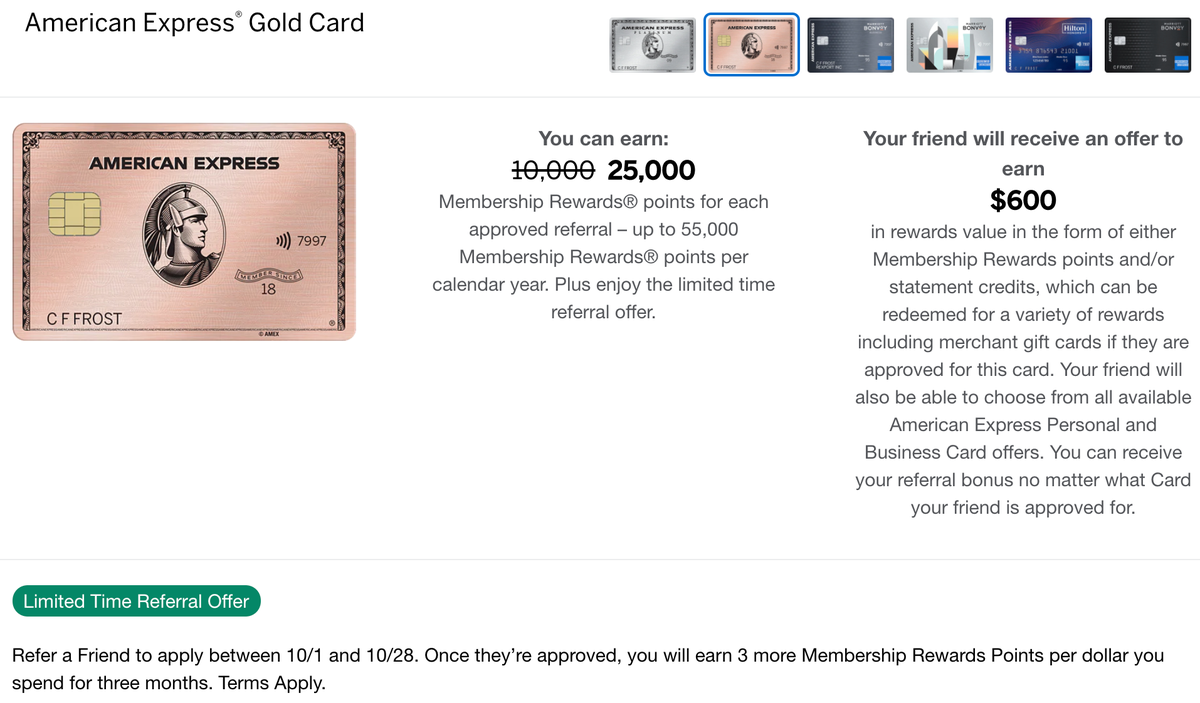This screenshot has height=703, width=1200.
Task: Select the silver abstract-design Bonvoy card thumbnail
Action: (949, 45)
